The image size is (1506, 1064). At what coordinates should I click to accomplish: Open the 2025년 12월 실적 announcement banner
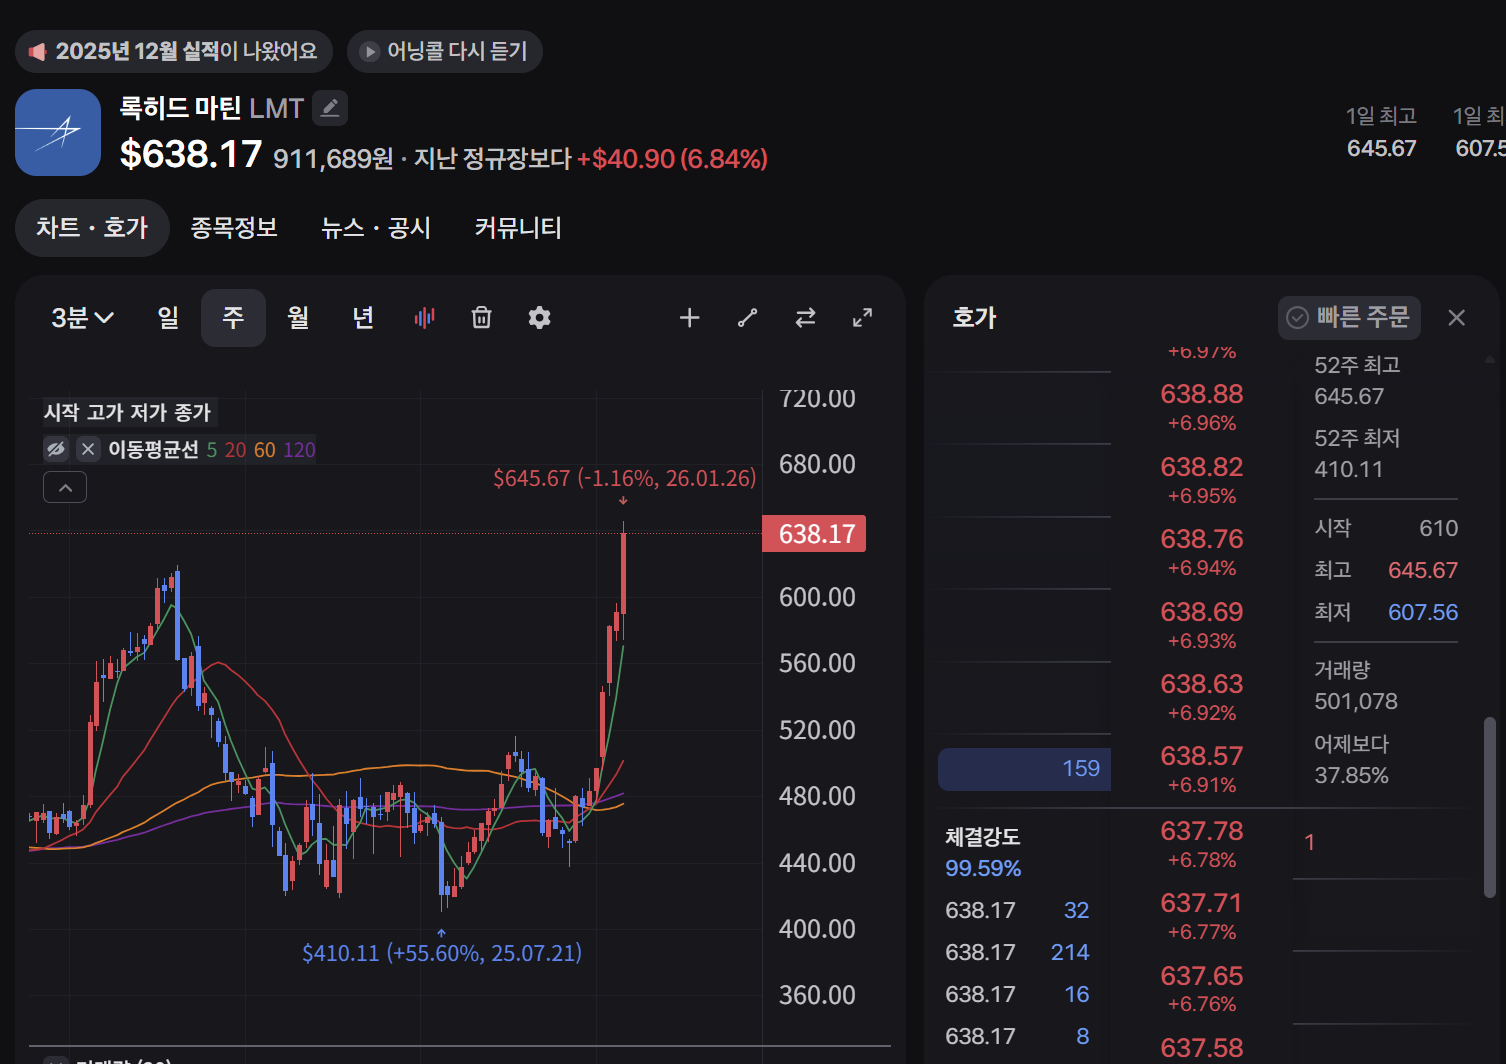[x=174, y=51]
